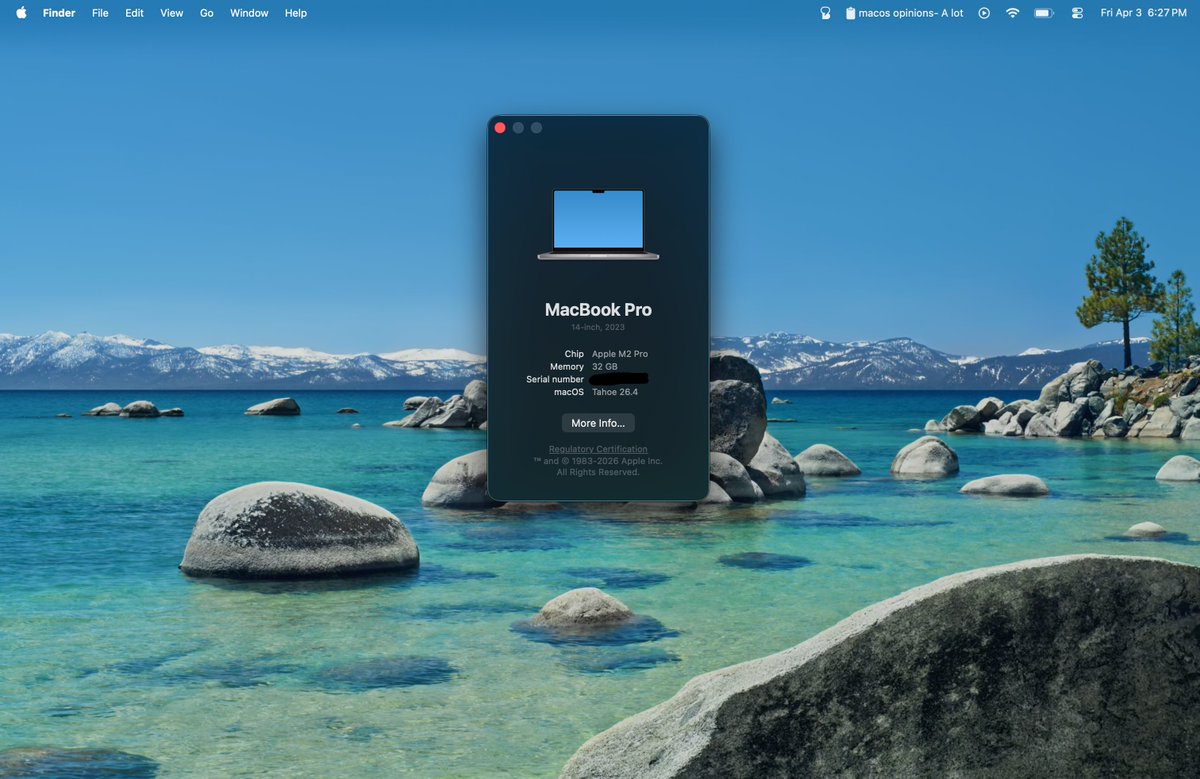
Task: Open the Help menu
Action: (x=296, y=13)
